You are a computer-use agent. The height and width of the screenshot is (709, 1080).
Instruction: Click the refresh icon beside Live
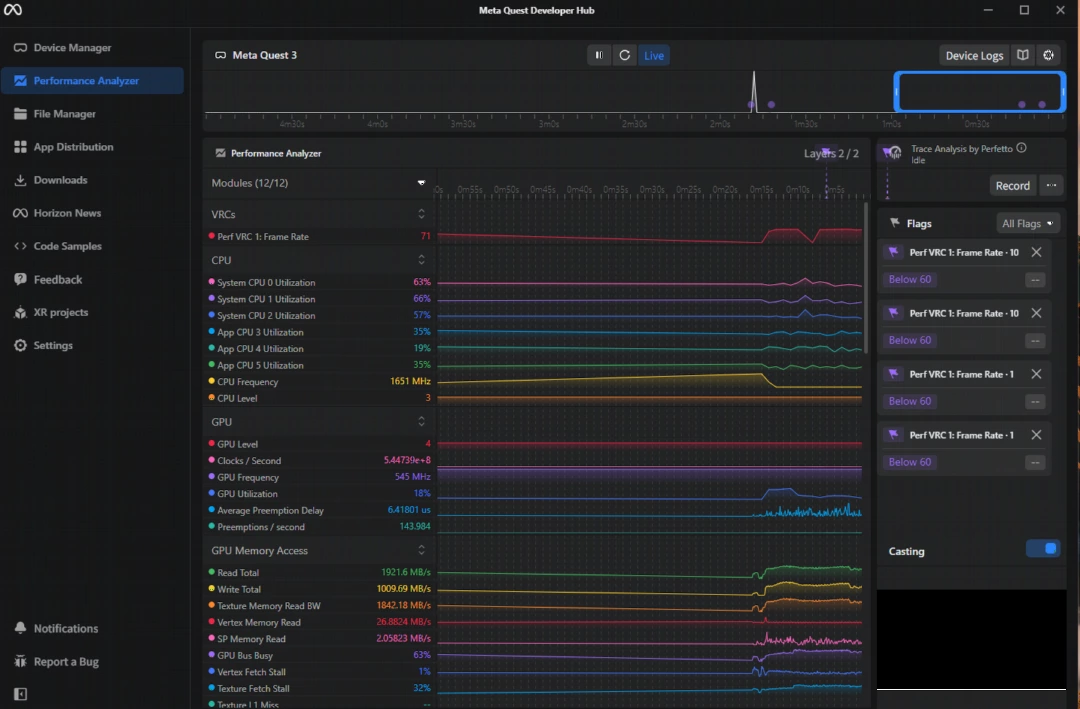click(x=625, y=55)
